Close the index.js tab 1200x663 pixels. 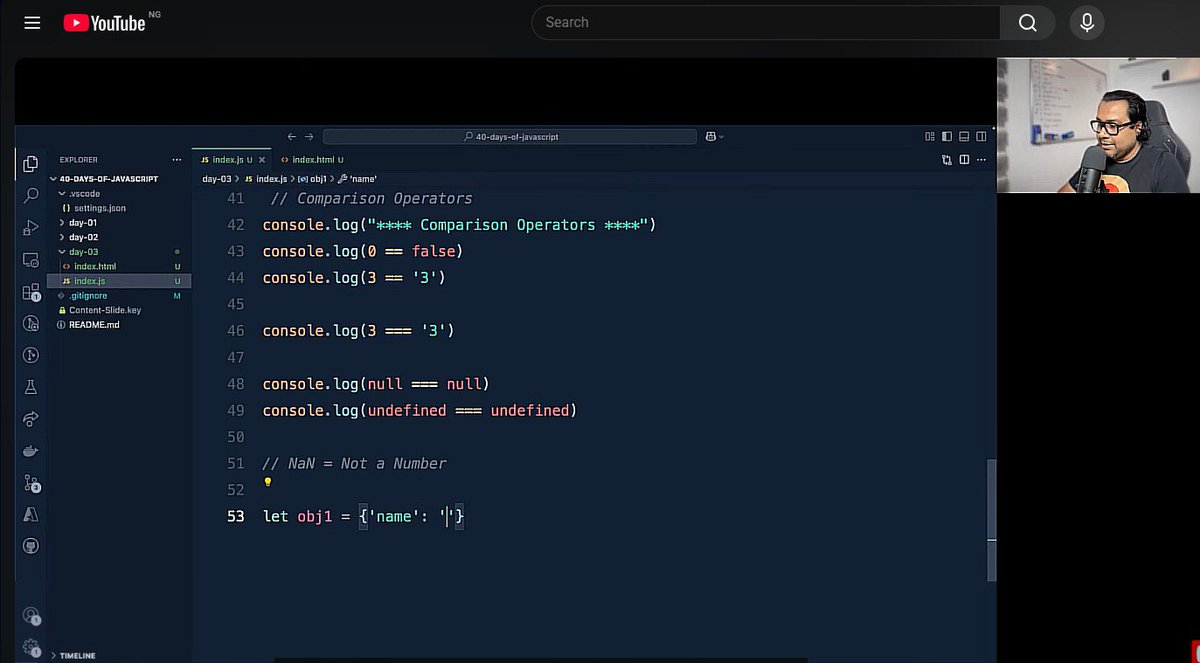(263, 159)
